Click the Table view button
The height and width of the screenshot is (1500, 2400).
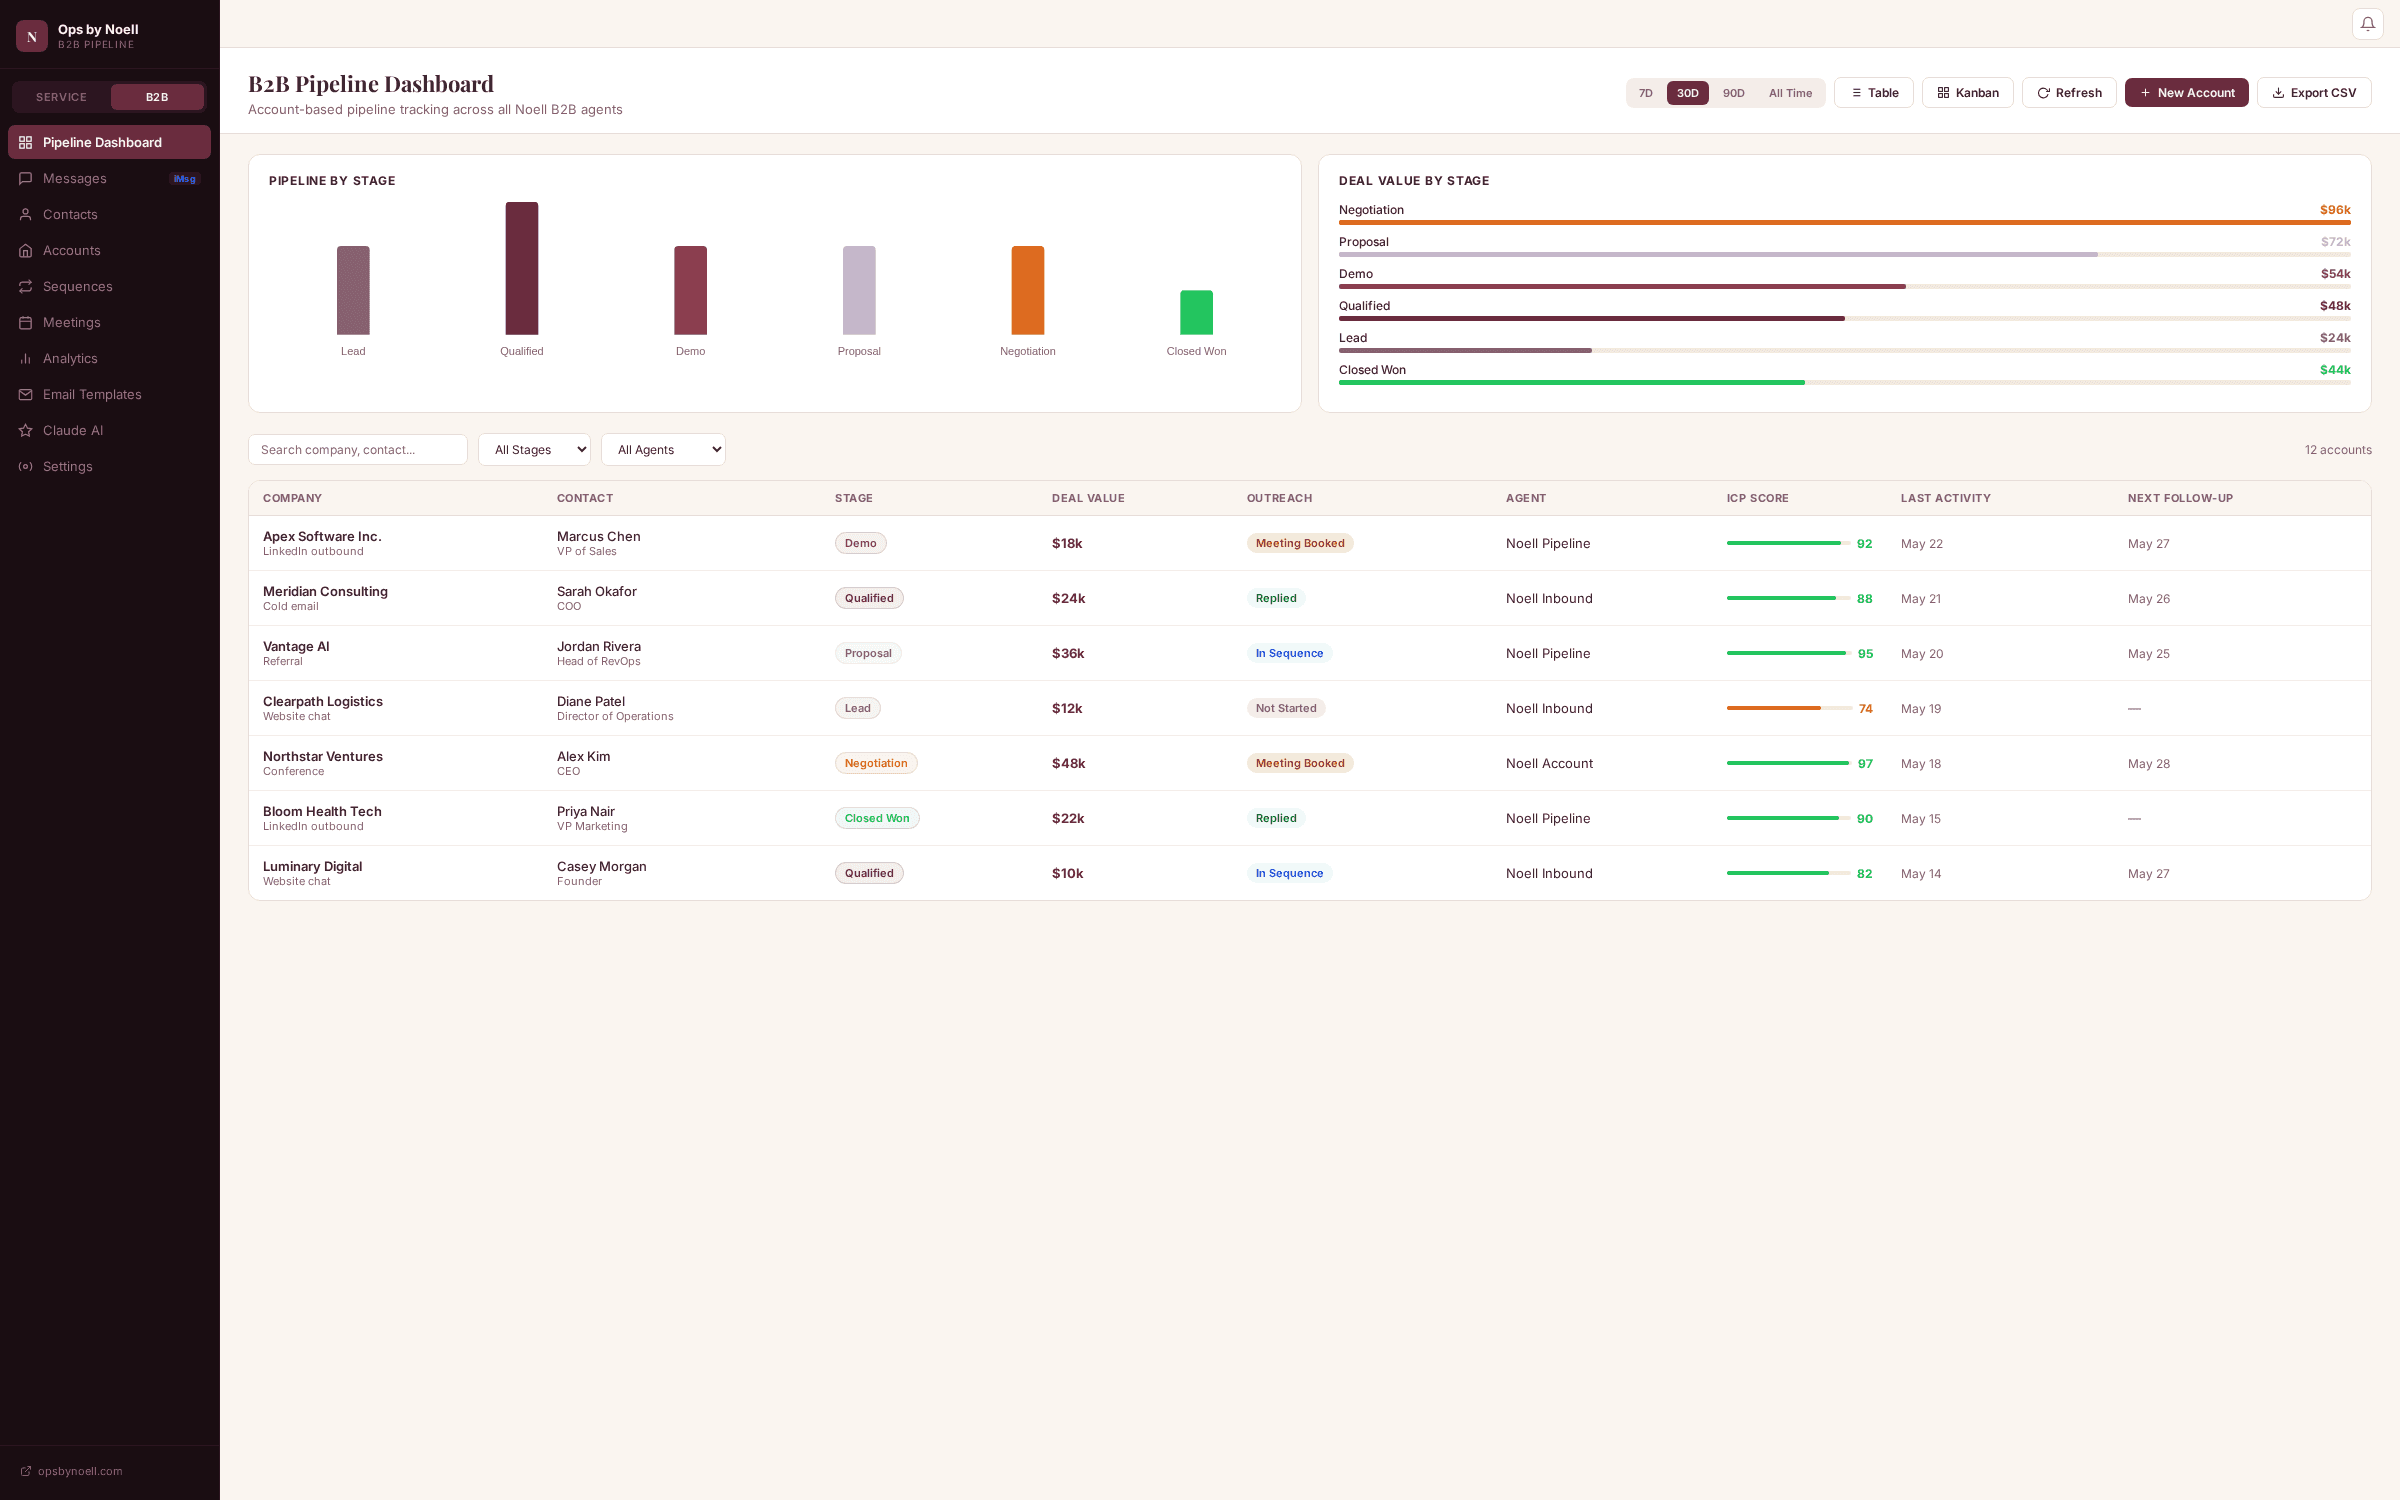click(x=1874, y=93)
